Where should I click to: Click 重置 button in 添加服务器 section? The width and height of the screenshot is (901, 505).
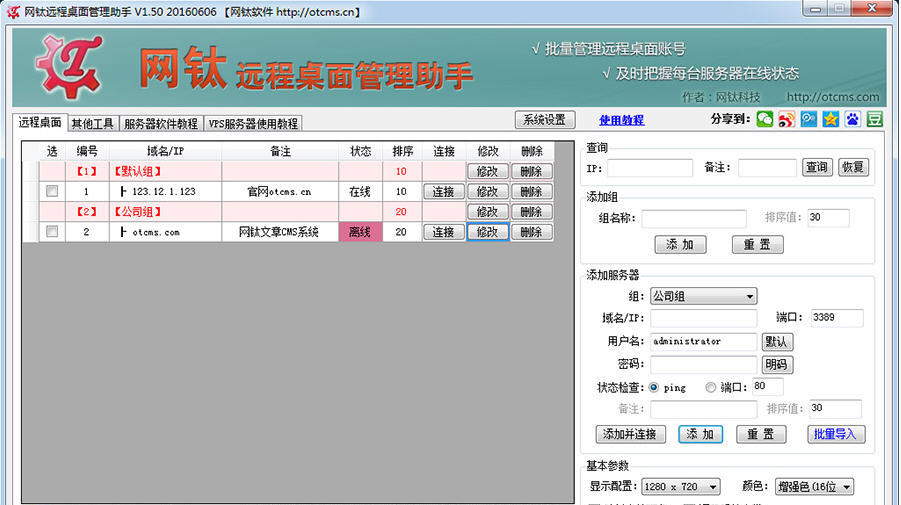pyautogui.click(x=761, y=434)
